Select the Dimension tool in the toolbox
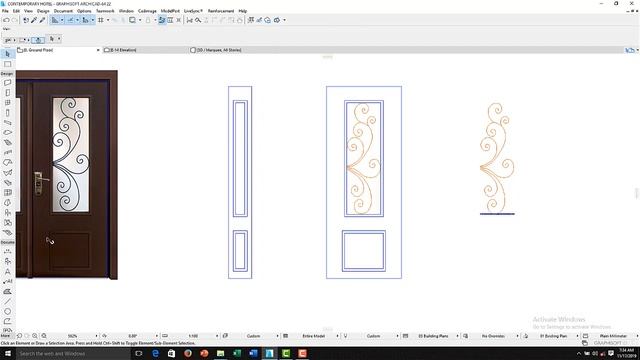Image resolution: width=640 pixels, height=360 pixels. (7, 251)
